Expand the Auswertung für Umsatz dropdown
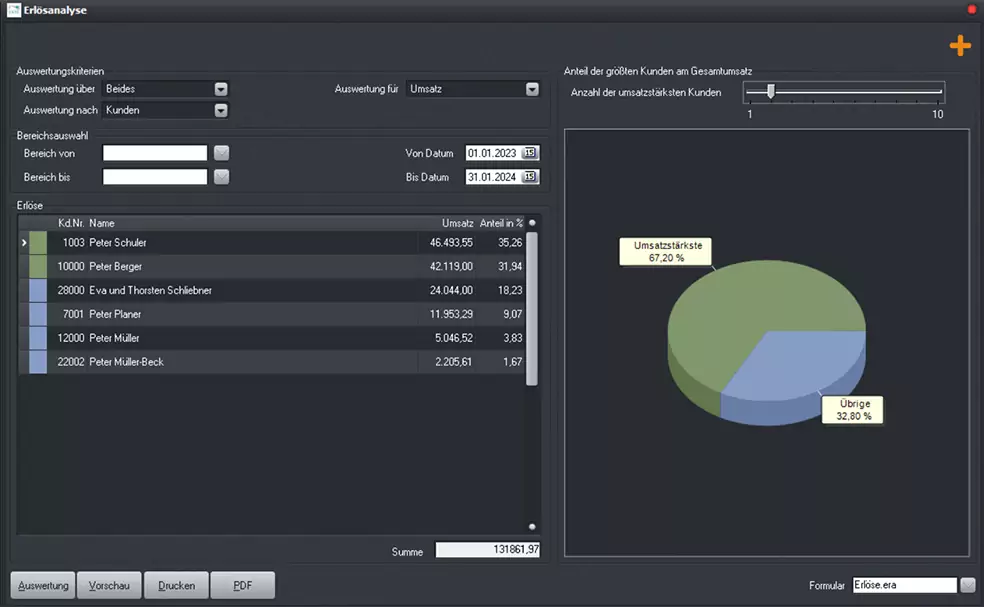984x607 pixels. point(532,89)
